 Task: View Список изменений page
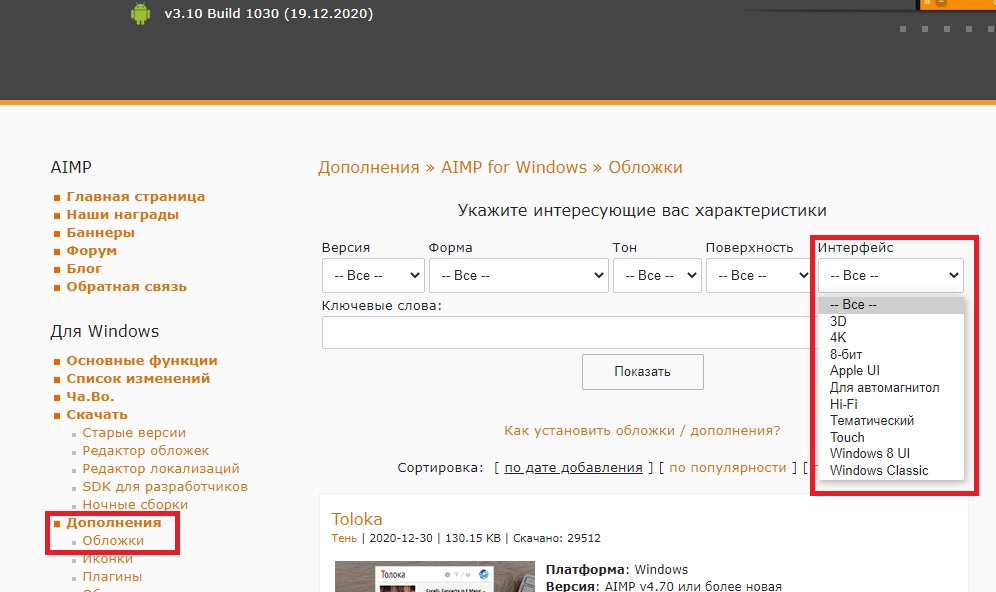coord(138,379)
